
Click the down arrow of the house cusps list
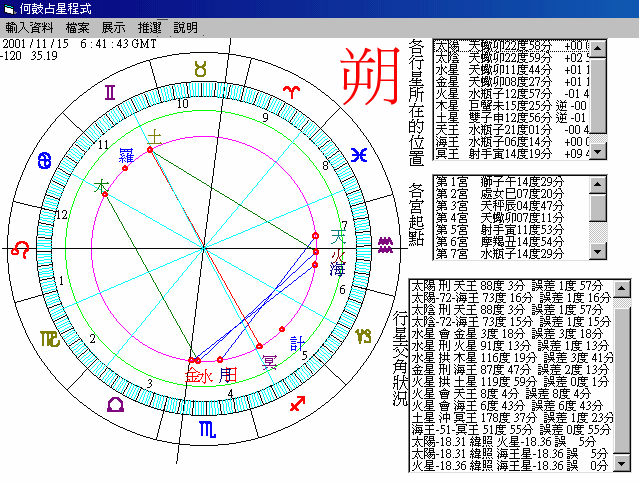click(x=598, y=253)
